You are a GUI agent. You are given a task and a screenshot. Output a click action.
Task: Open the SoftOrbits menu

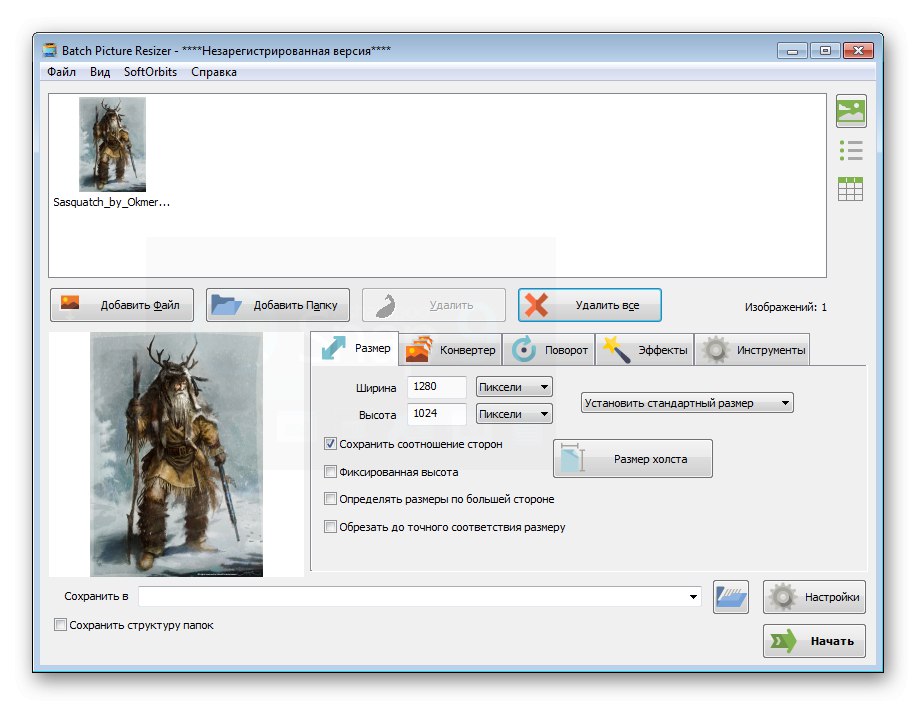pyautogui.click(x=150, y=72)
